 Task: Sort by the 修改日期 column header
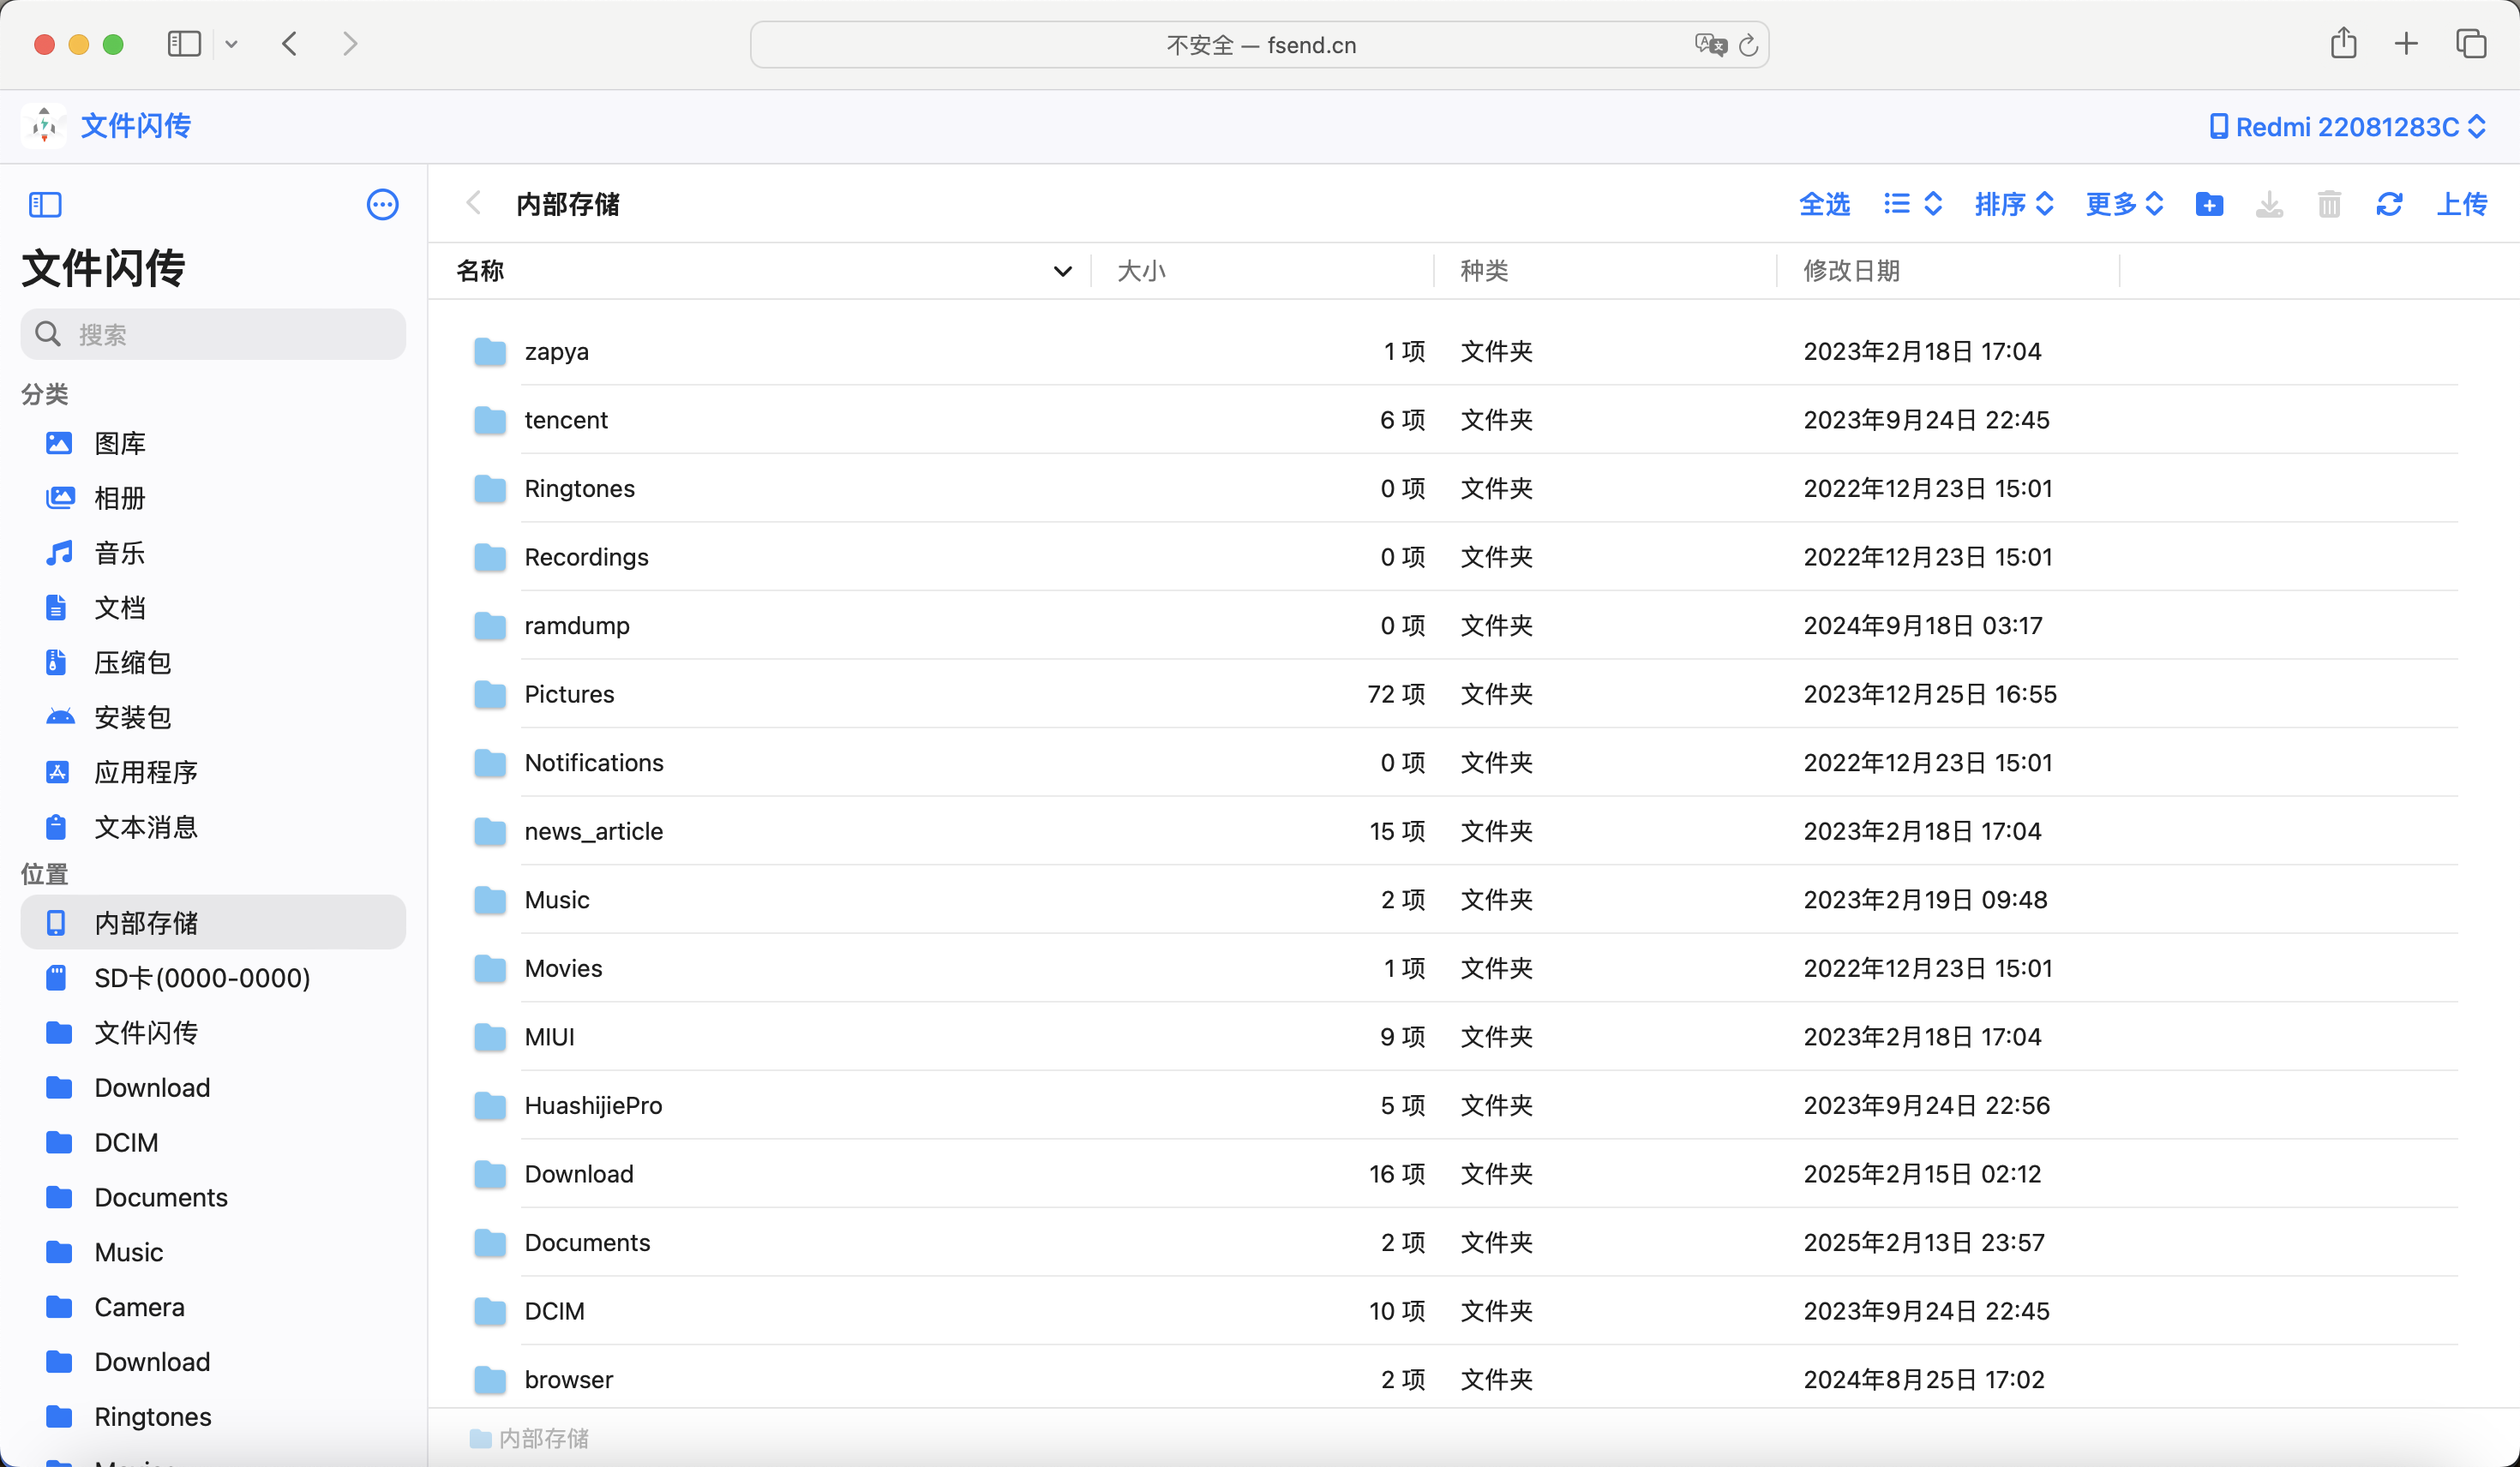(x=1851, y=271)
